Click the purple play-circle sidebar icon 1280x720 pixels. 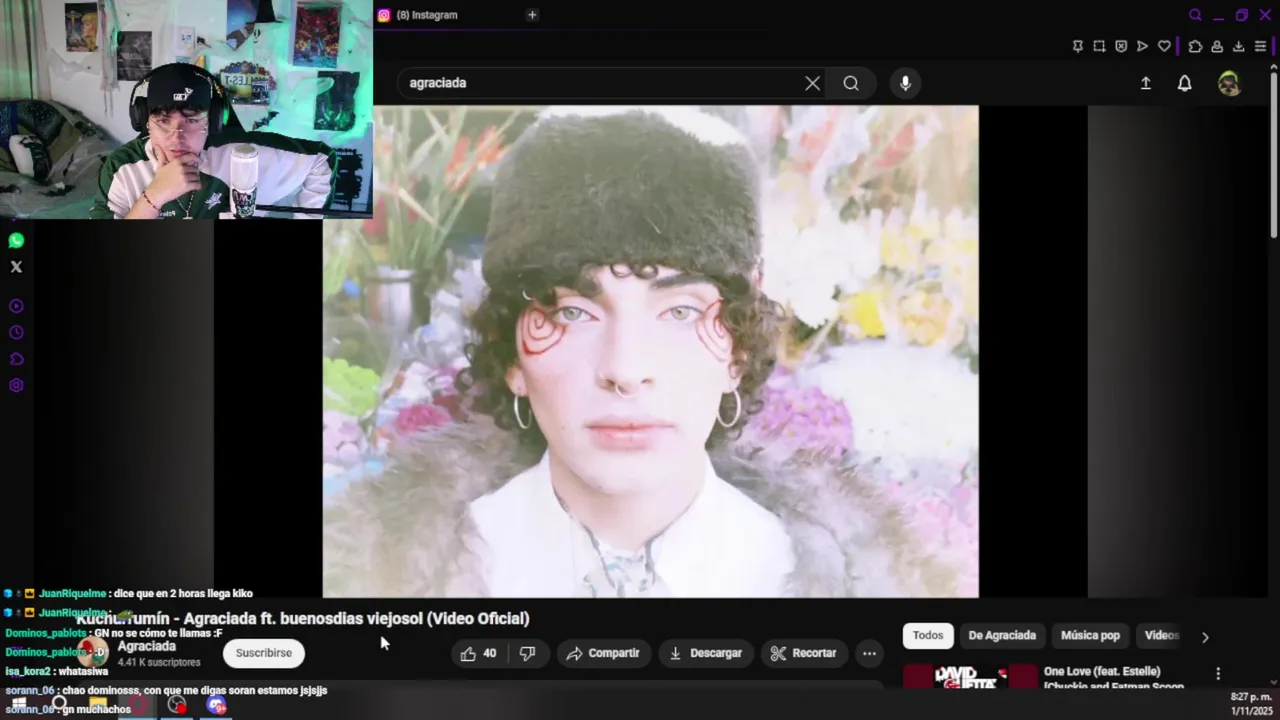coord(16,306)
